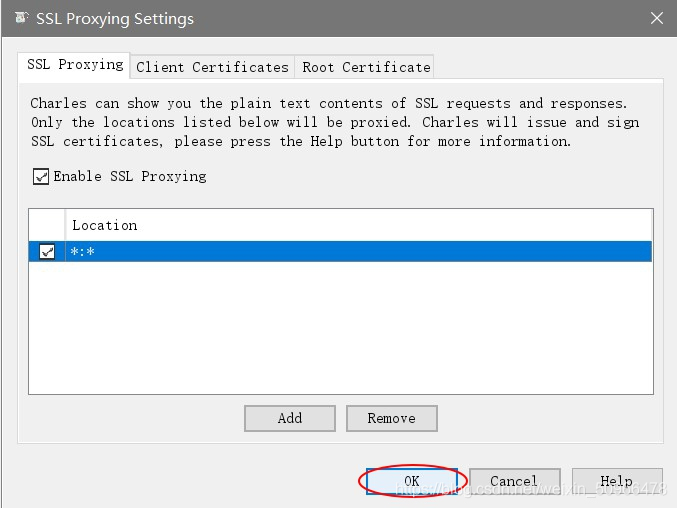Image resolution: width=677 pixels, height=508 pixels.
Task: Click the Remove button
Action: (392, 418)
